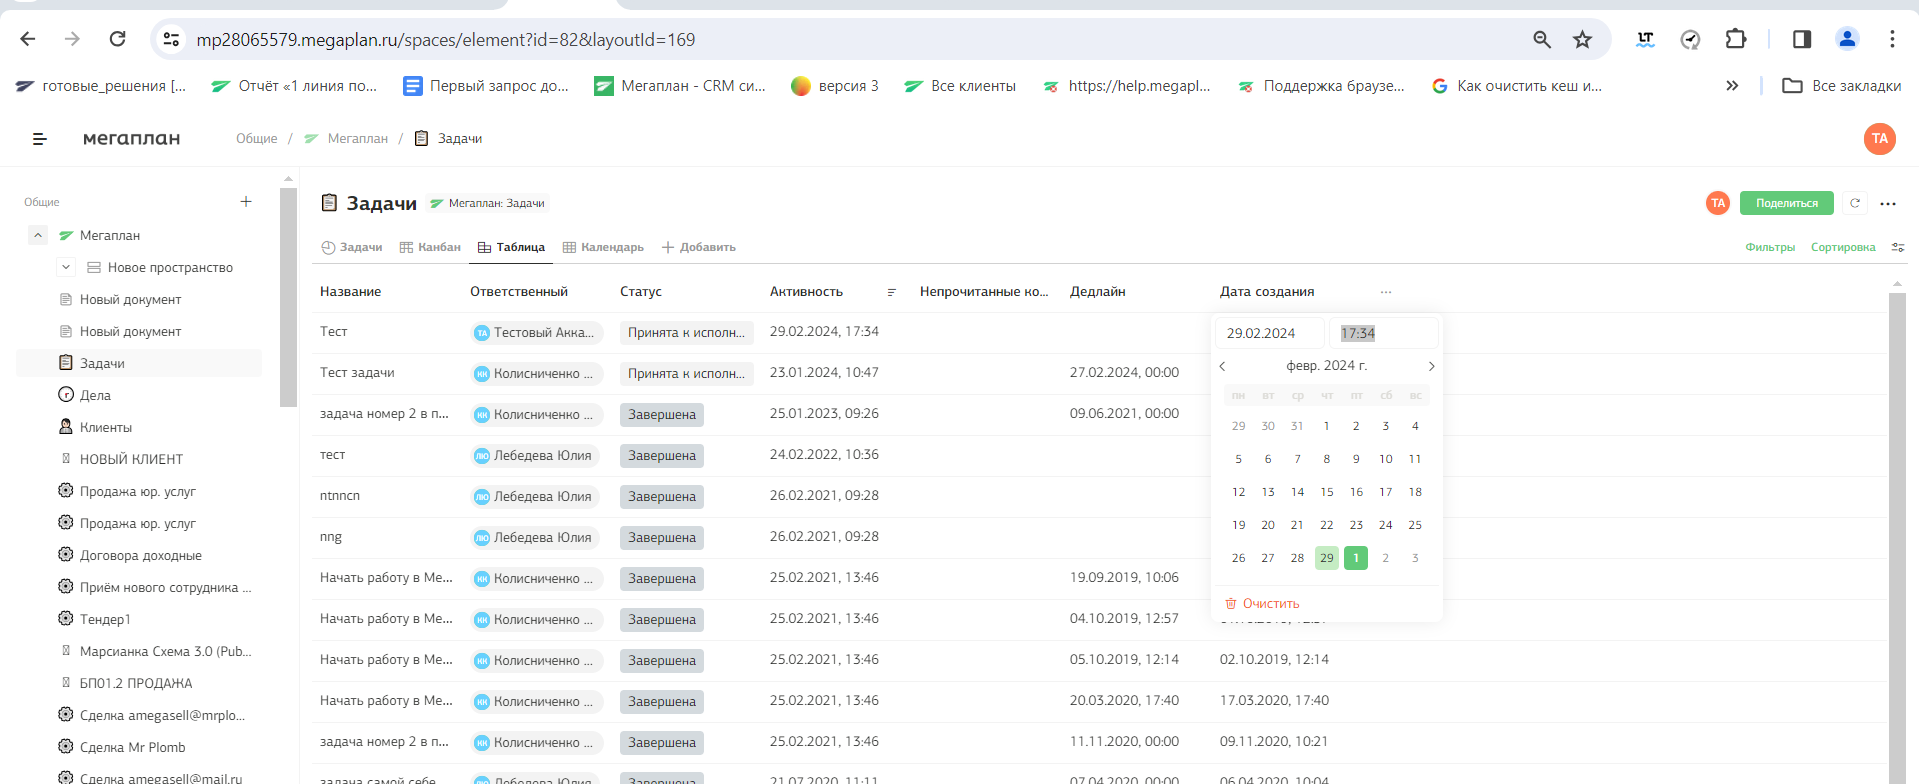Screen dimensions: 1919x784
Task: Switch to the Календарь view tab
Action: pyautogui.click(x=603, y=247)
